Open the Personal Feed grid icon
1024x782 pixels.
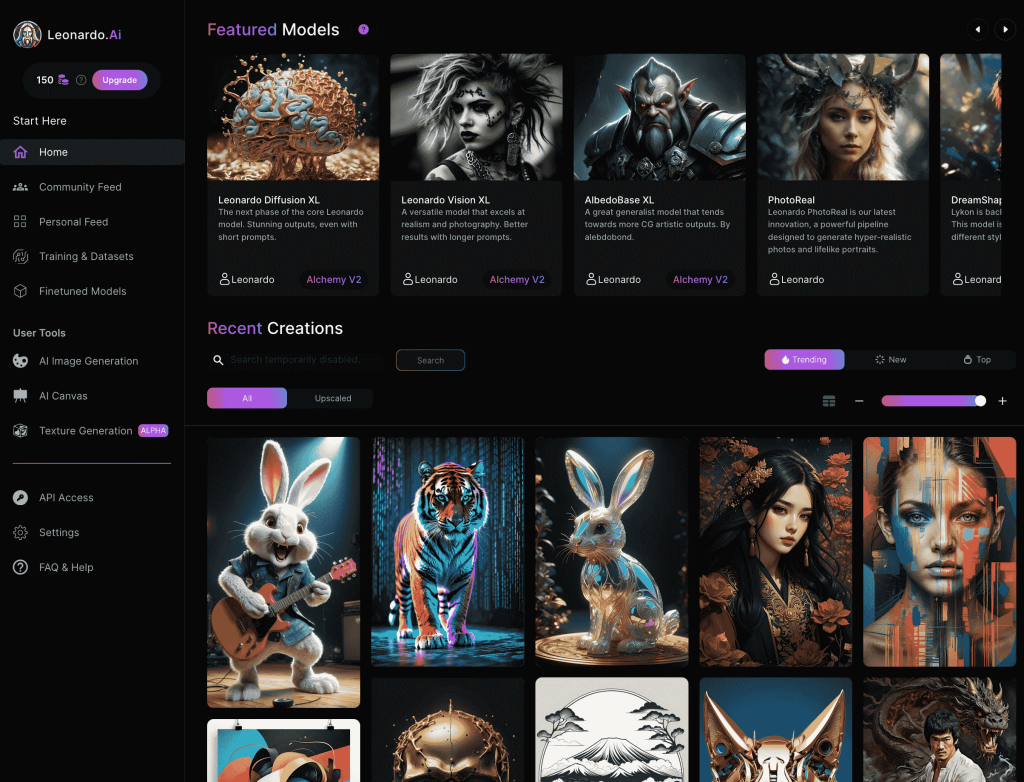point(20,221)
